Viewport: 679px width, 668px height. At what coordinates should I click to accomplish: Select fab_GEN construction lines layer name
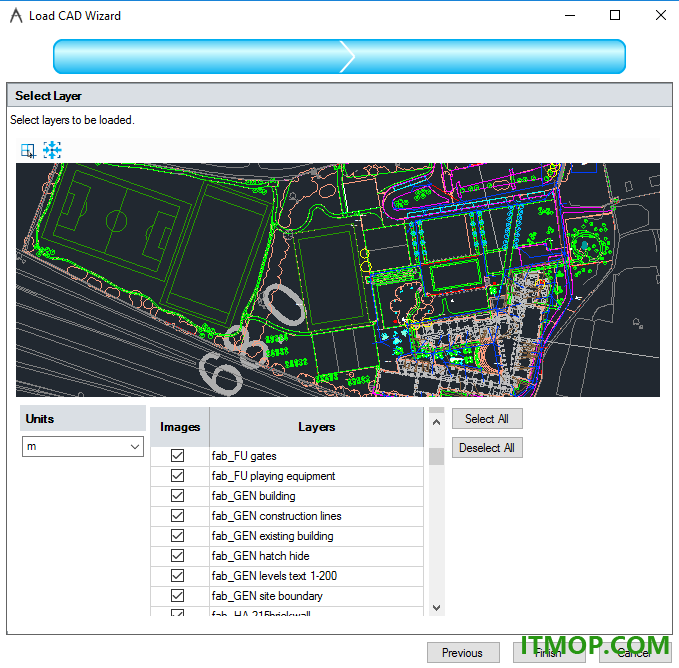click(276, 516)
